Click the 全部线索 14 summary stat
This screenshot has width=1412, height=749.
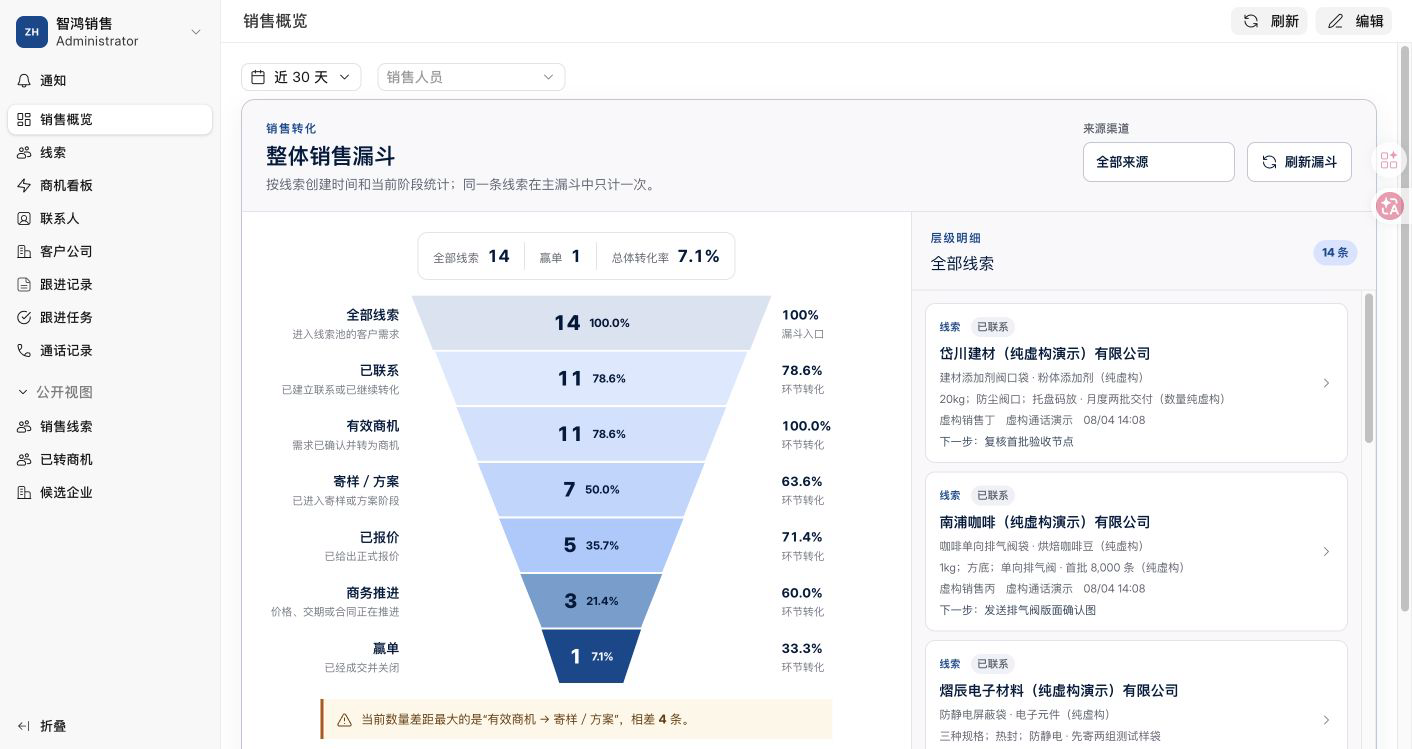click(471, 257)
